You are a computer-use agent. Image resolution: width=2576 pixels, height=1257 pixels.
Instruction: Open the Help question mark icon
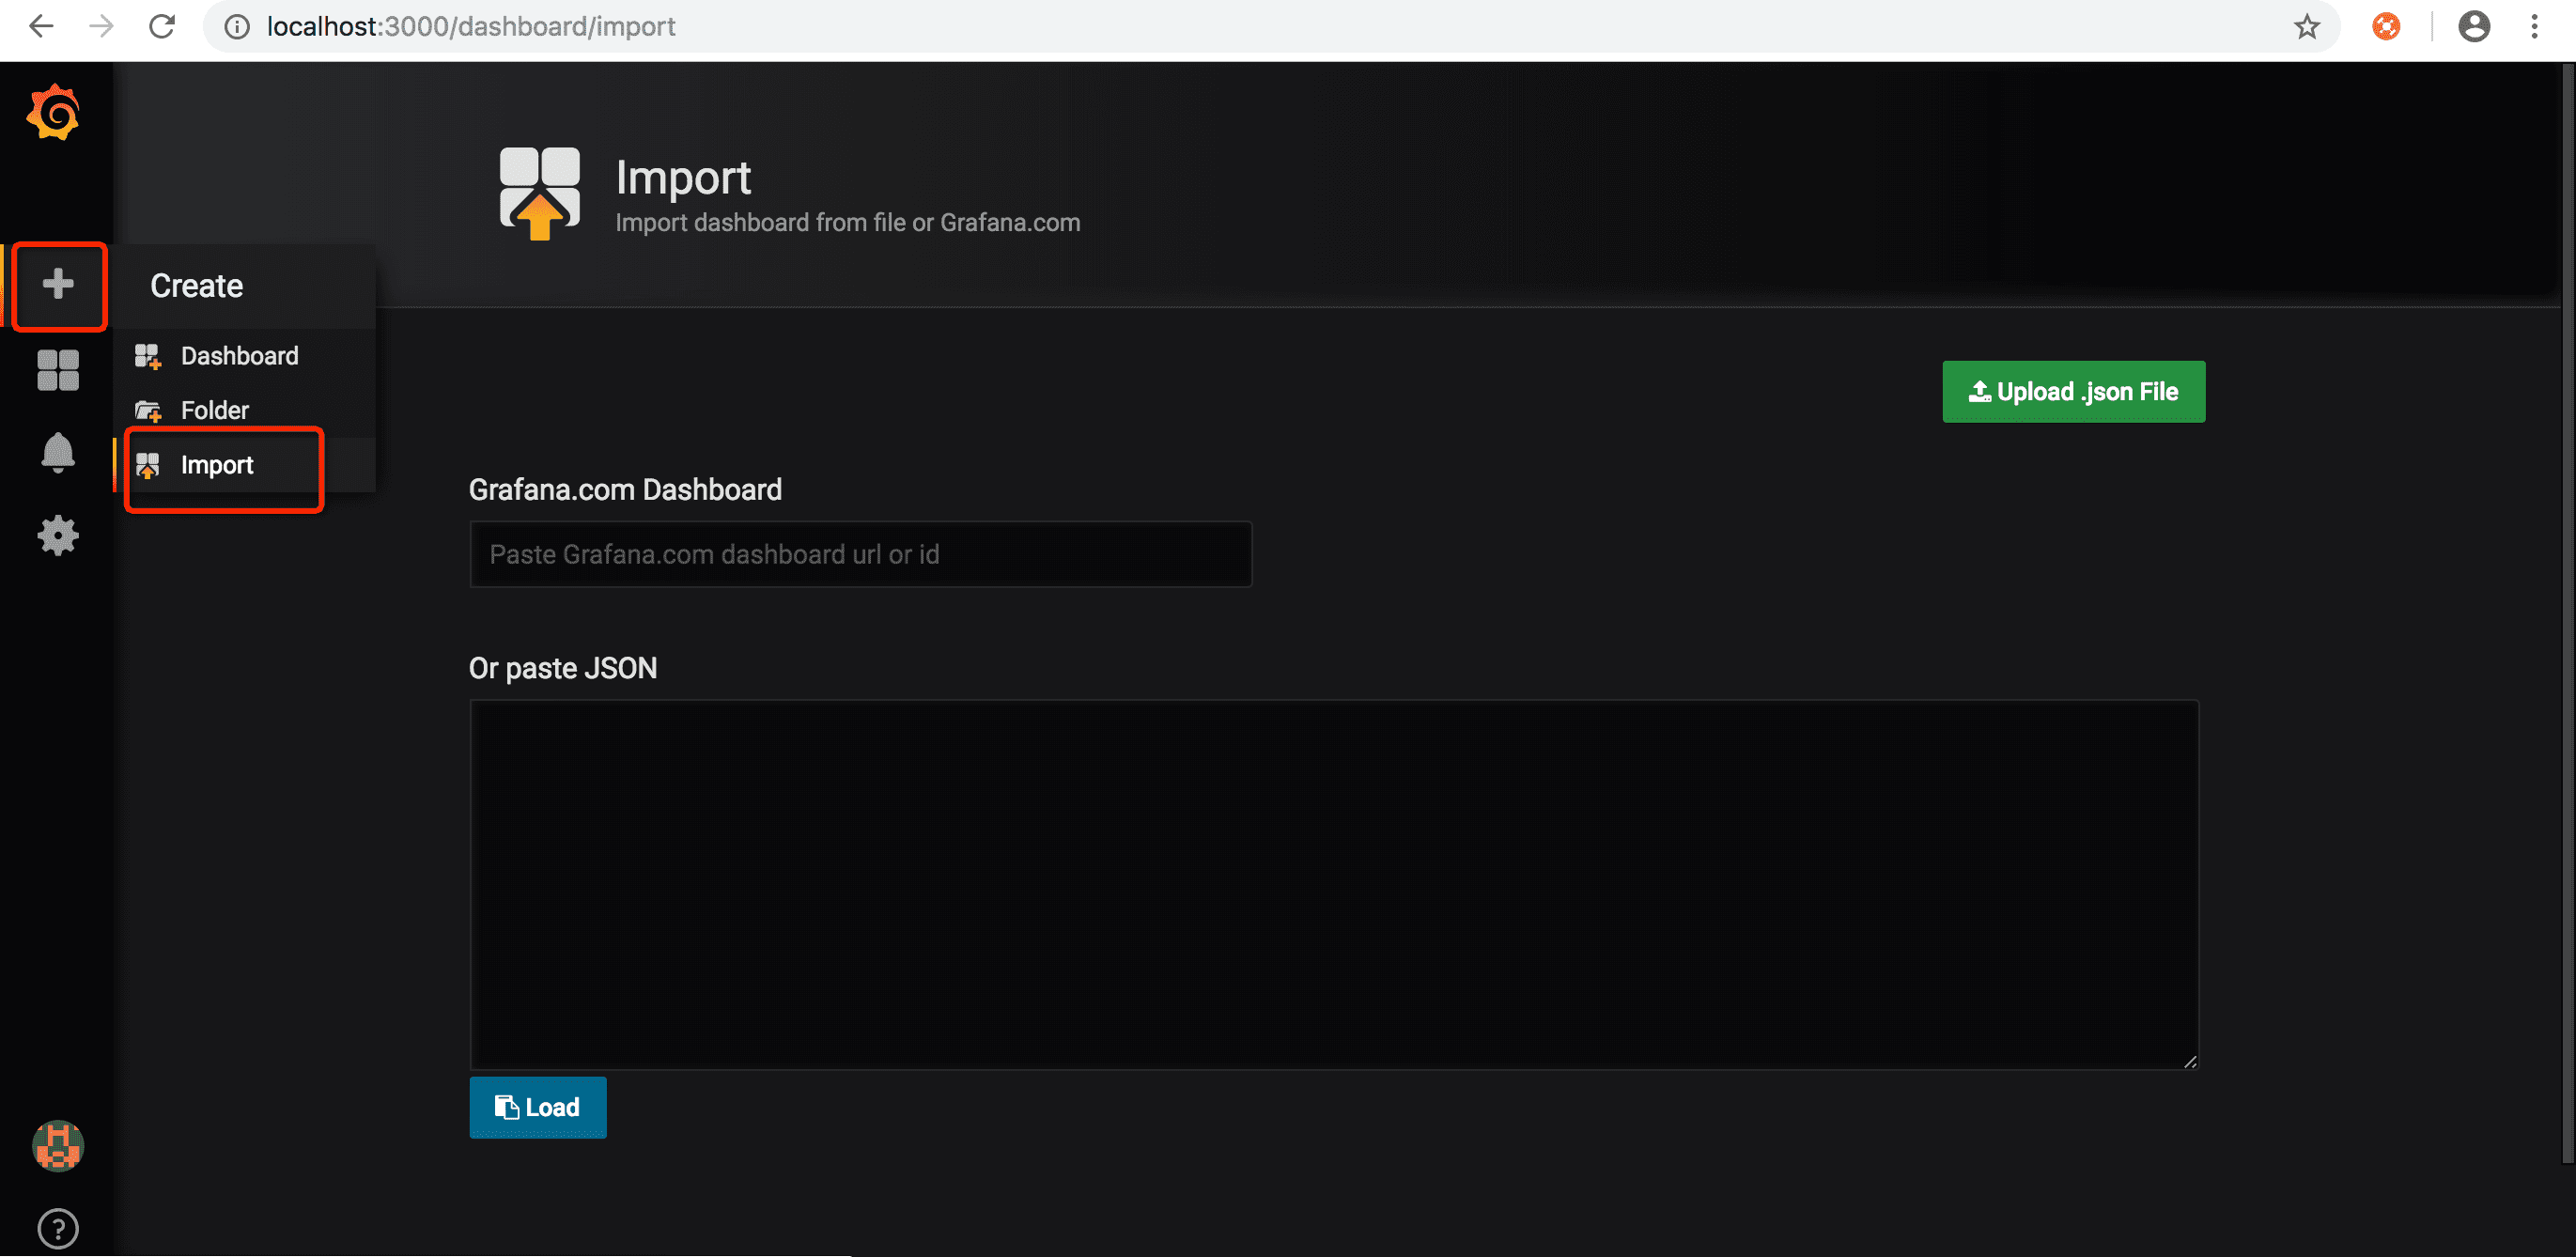57,1228
